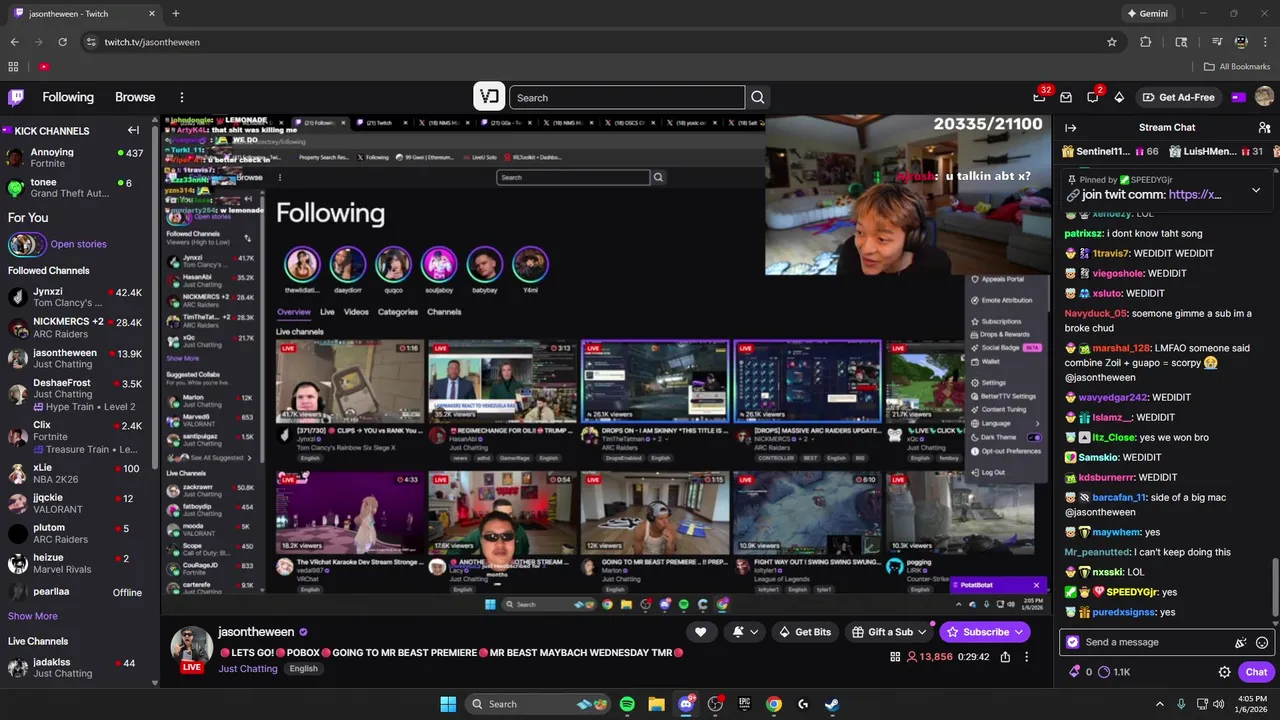Open chat community users icon
1280x720 pixels.
tap(1264, 127)
